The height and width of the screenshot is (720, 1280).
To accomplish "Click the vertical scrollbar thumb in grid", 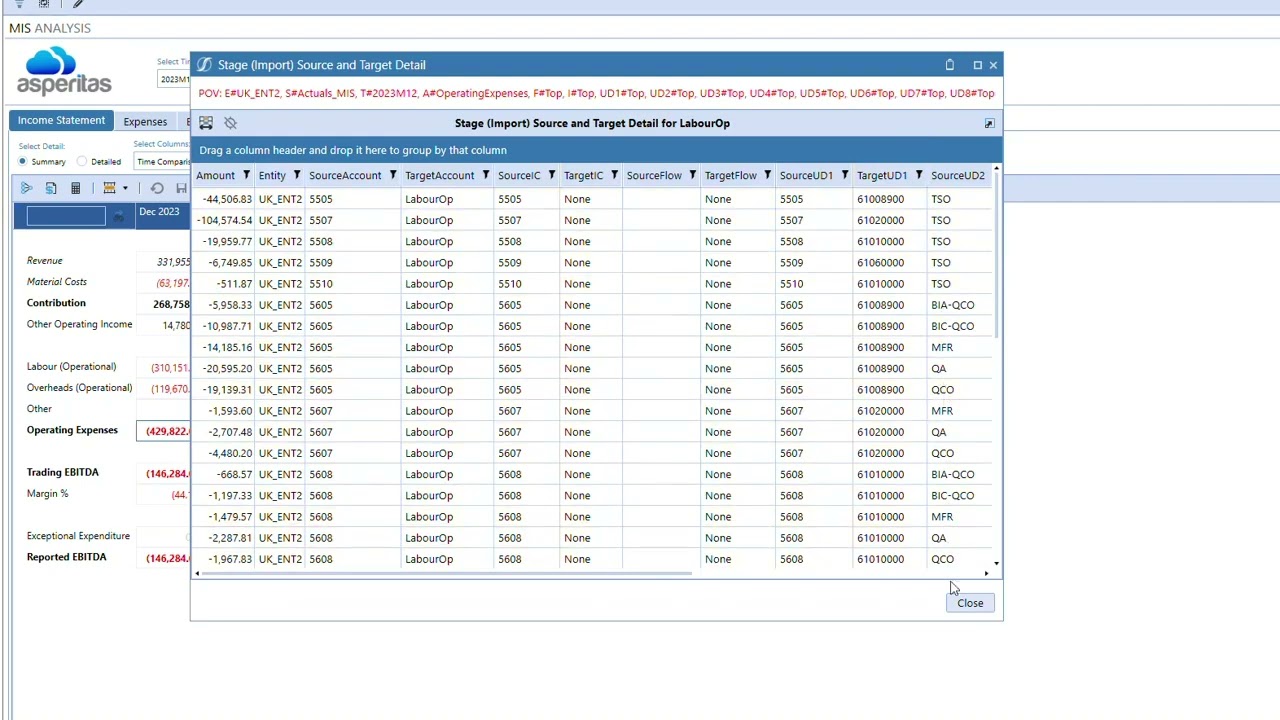I will point(997,255).
